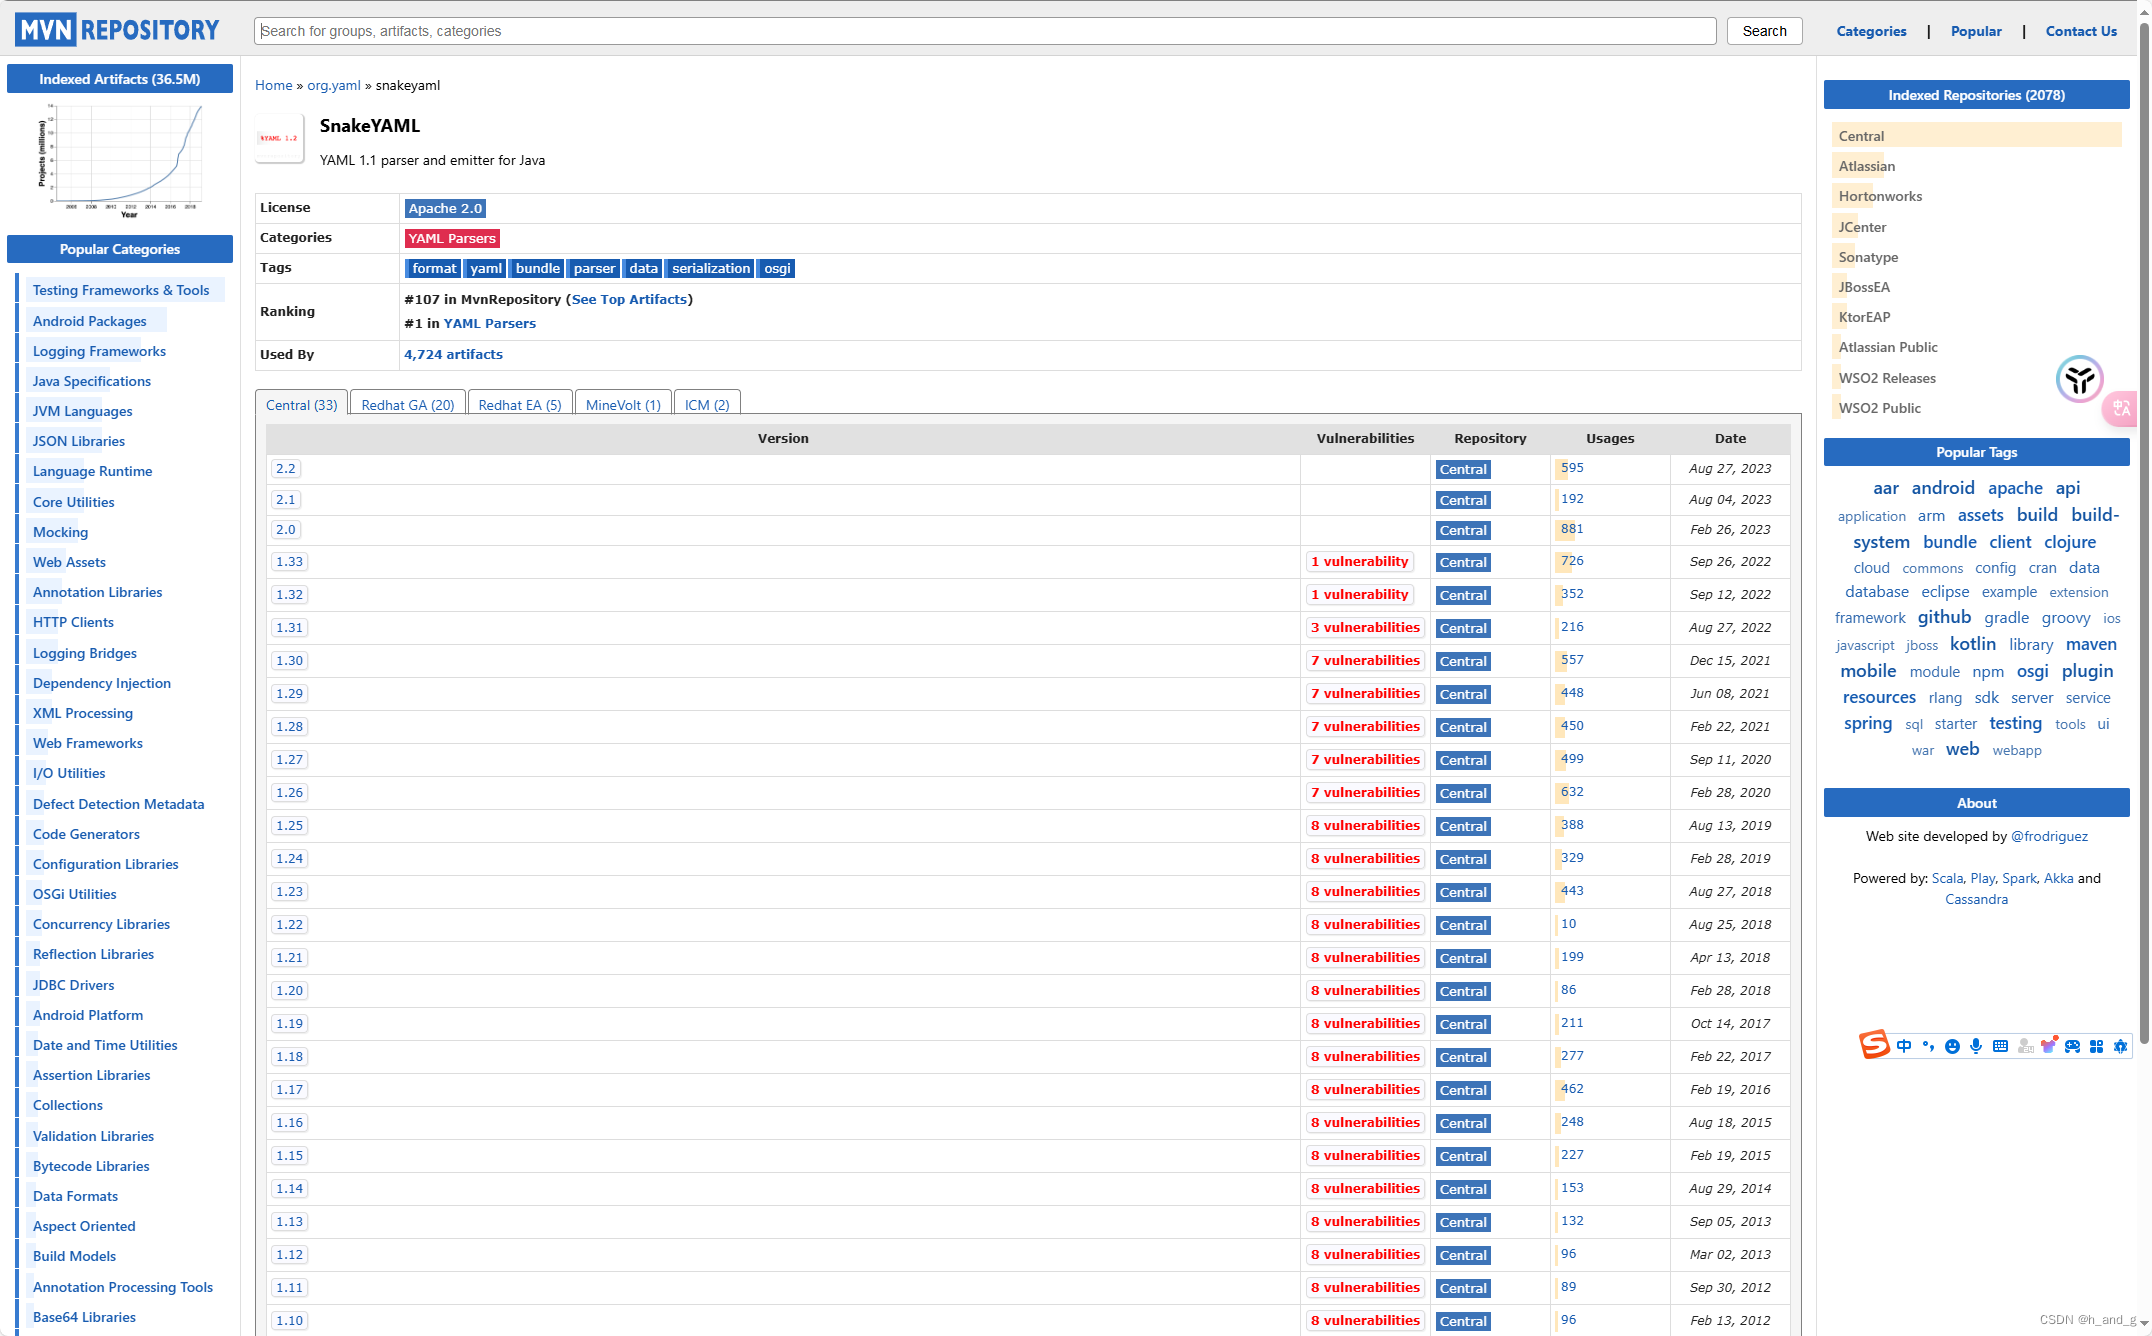Click into the artifact search field
This screenshot has width=2152, height=1336.
984,31
